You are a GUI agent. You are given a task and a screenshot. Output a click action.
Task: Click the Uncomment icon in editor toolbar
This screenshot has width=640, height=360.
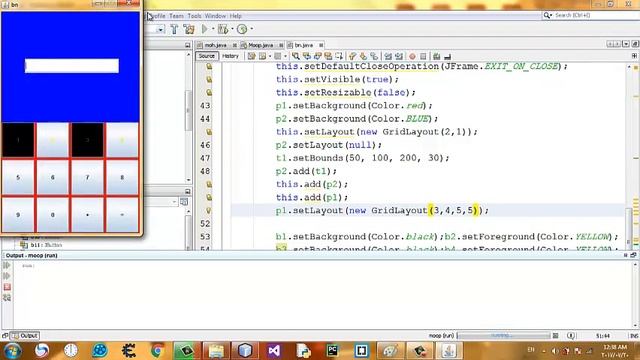(447, 56)
